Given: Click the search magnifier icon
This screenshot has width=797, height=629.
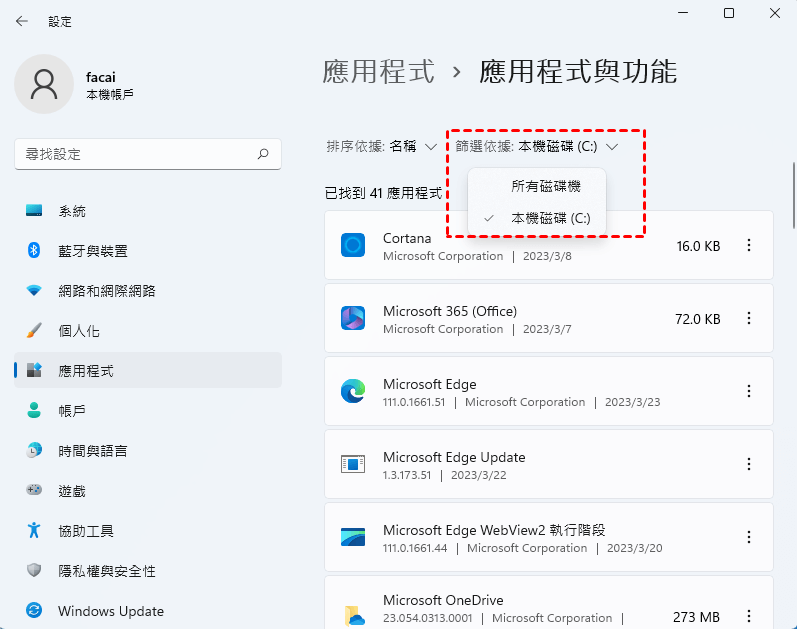Looking at the screenshot, I should point(263,154).
